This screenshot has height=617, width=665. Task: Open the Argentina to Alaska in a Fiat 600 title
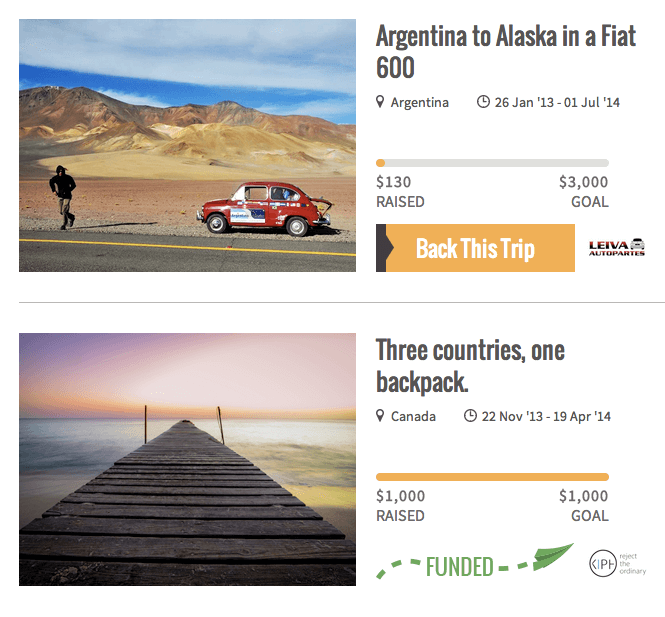pyautogui.click(x=506, y=52)
